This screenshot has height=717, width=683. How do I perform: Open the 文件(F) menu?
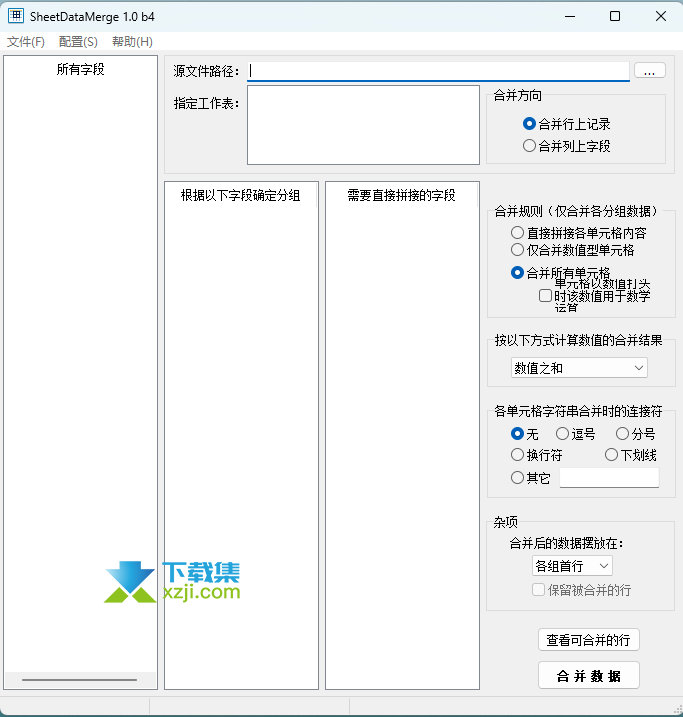26,42
